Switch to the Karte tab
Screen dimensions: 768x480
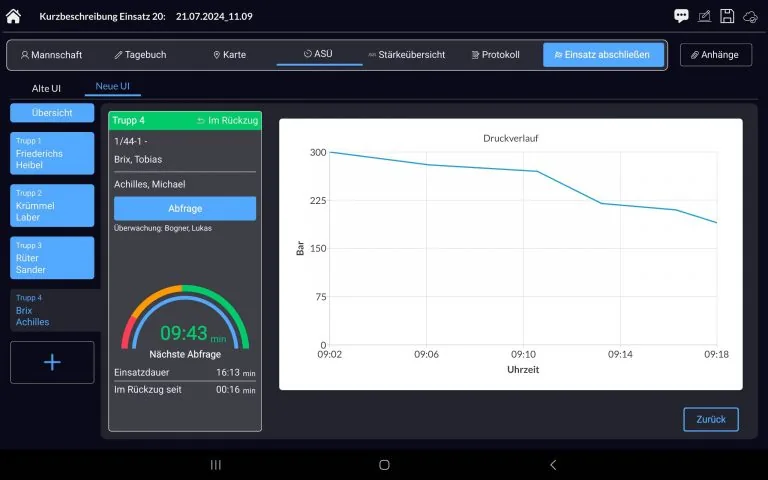(x=229, y=55)
